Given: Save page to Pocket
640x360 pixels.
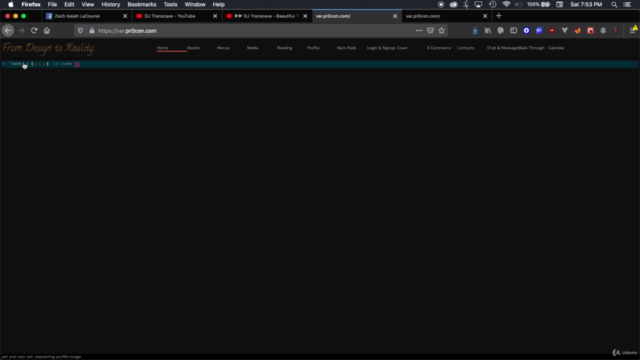Looking at the screenshot, I should point(430,31).
